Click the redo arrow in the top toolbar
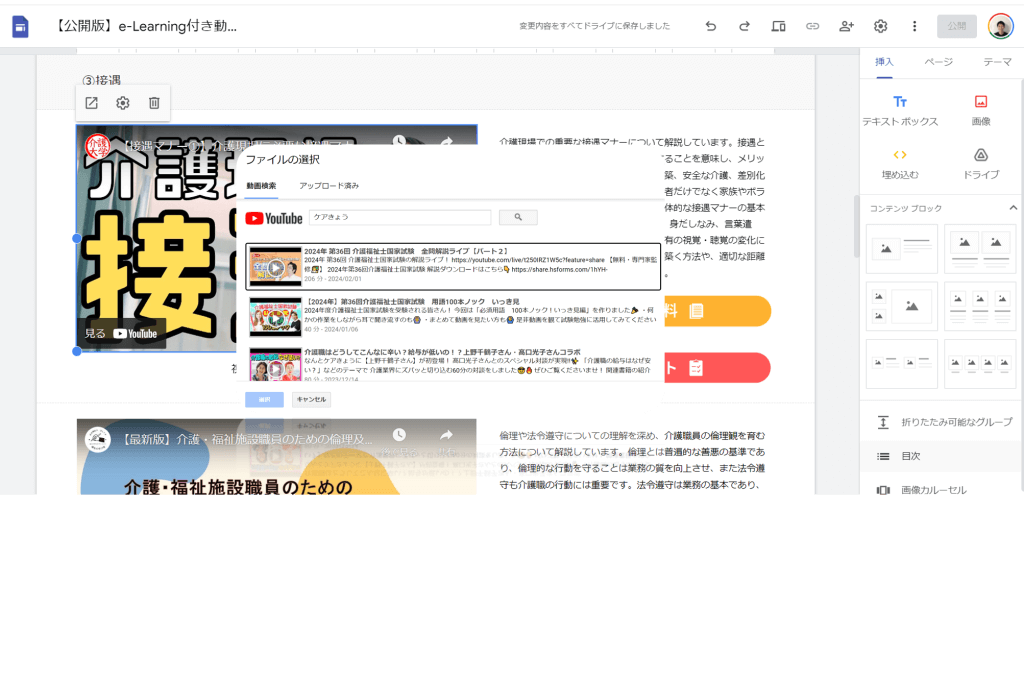This screenshot has width=1024, height=682. click(x=744, y=26)
